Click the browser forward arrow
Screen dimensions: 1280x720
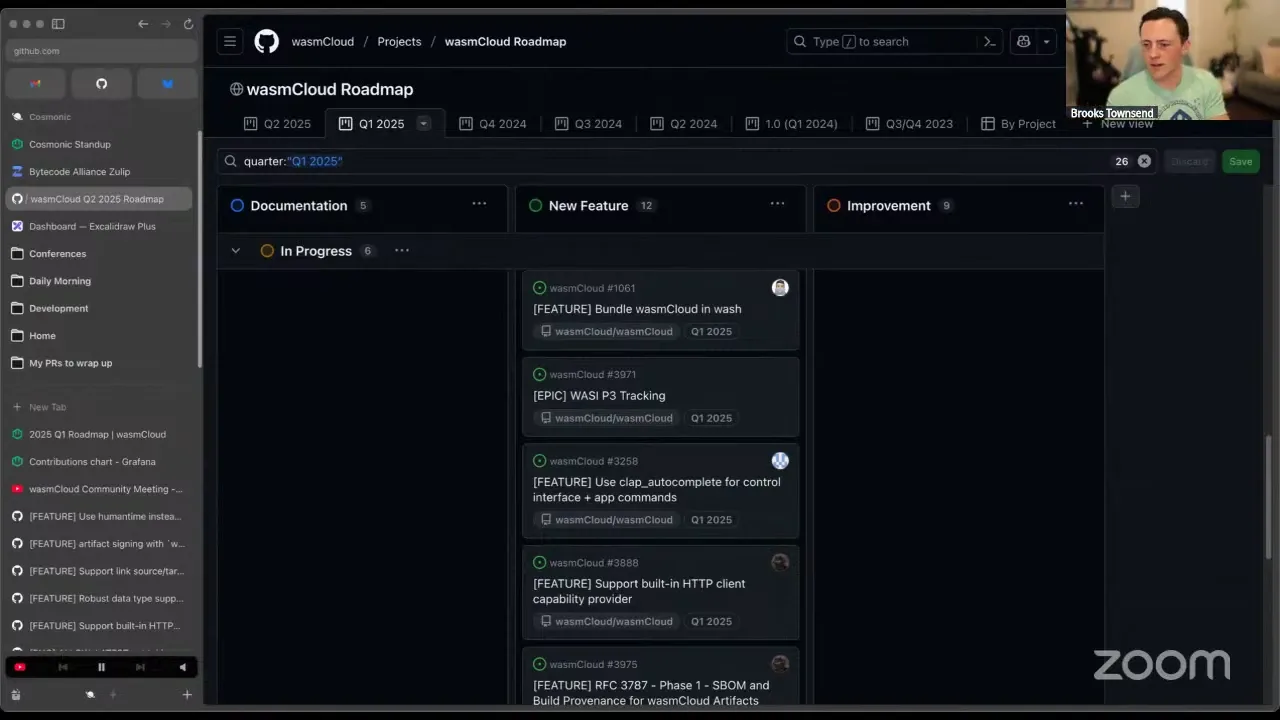(166, 24)
